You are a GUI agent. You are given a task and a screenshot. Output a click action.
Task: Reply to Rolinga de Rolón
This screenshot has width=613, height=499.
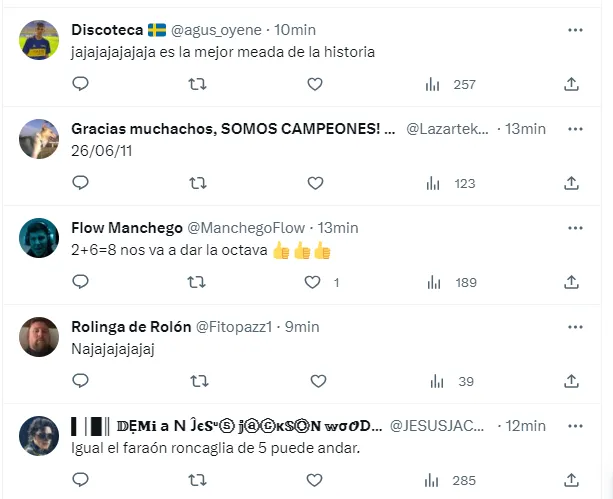pyautogui.click(x=81, y=381)
